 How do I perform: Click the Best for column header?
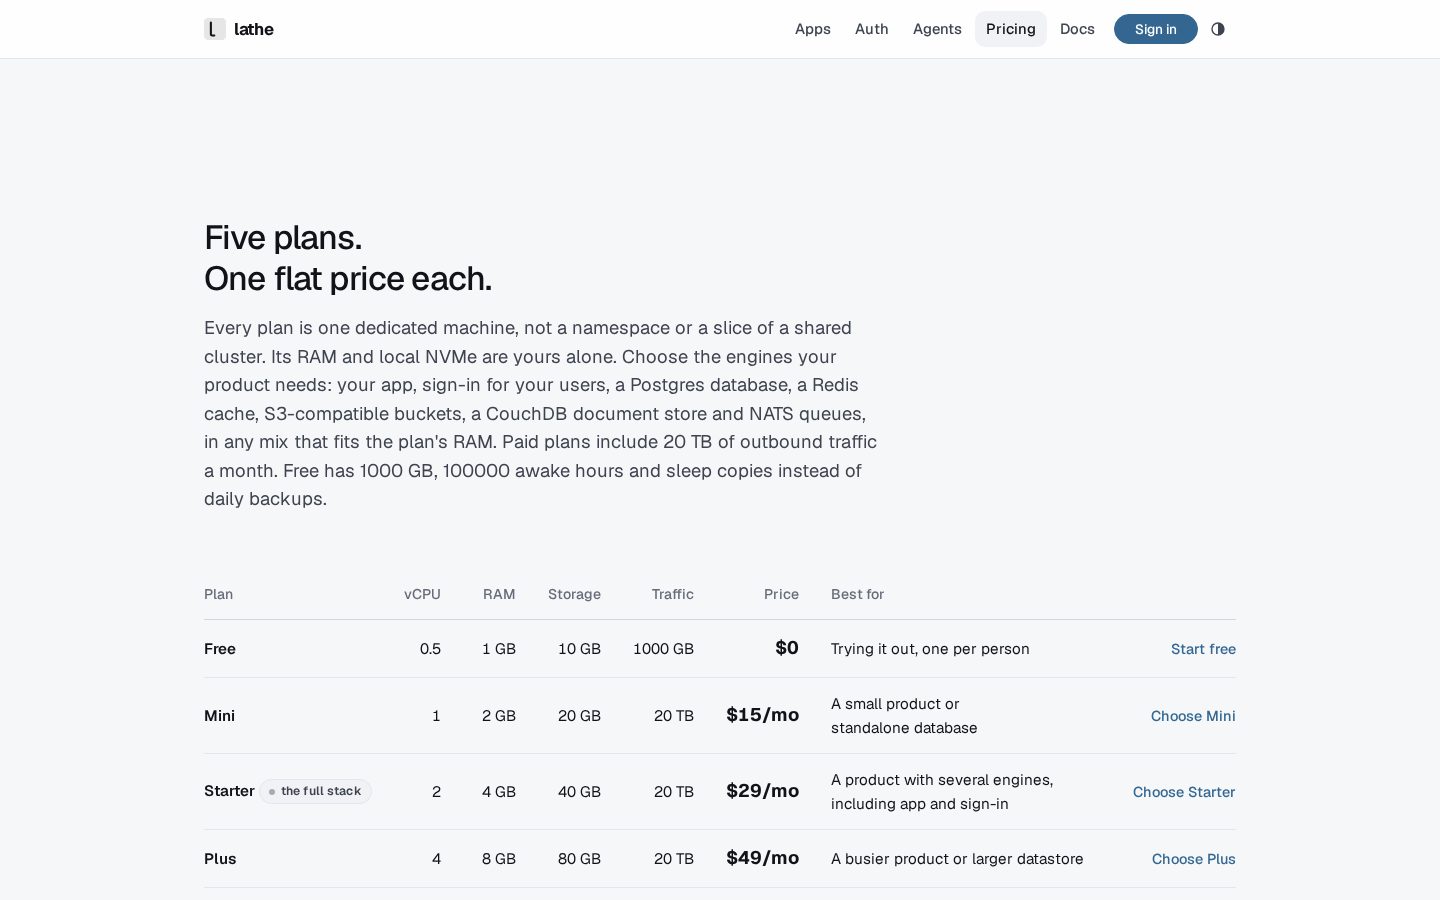coord(857,594)
